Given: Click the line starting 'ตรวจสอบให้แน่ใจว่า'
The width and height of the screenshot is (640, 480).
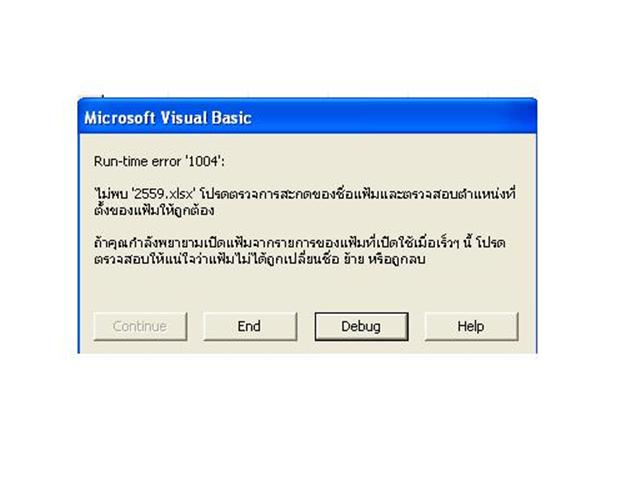Looking at the screenshot, I should (x=260, y=260).
